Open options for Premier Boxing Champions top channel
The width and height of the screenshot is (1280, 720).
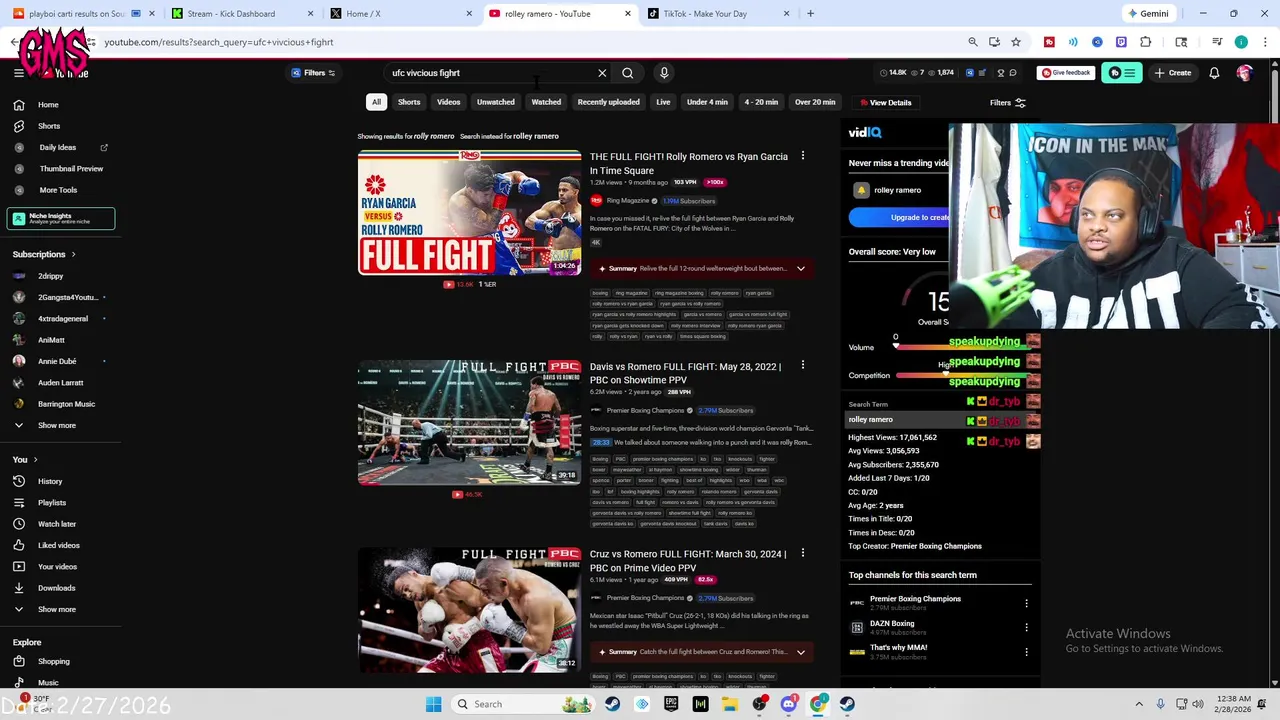[x=1026, y=603]
